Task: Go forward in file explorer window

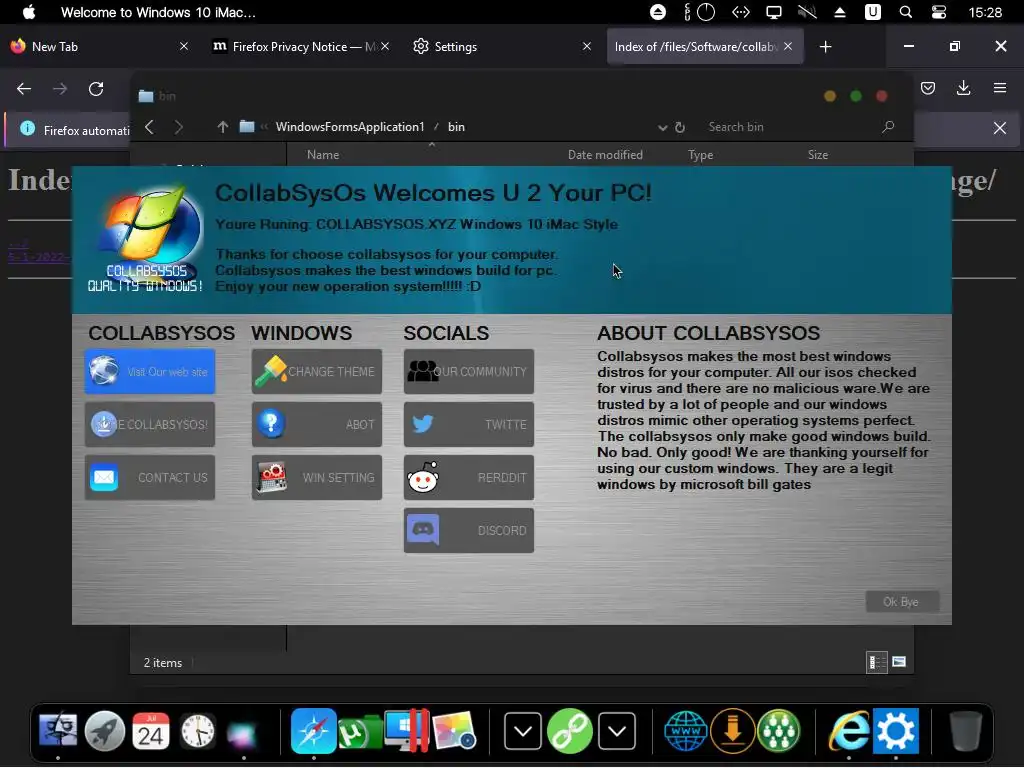Action: 179,127
